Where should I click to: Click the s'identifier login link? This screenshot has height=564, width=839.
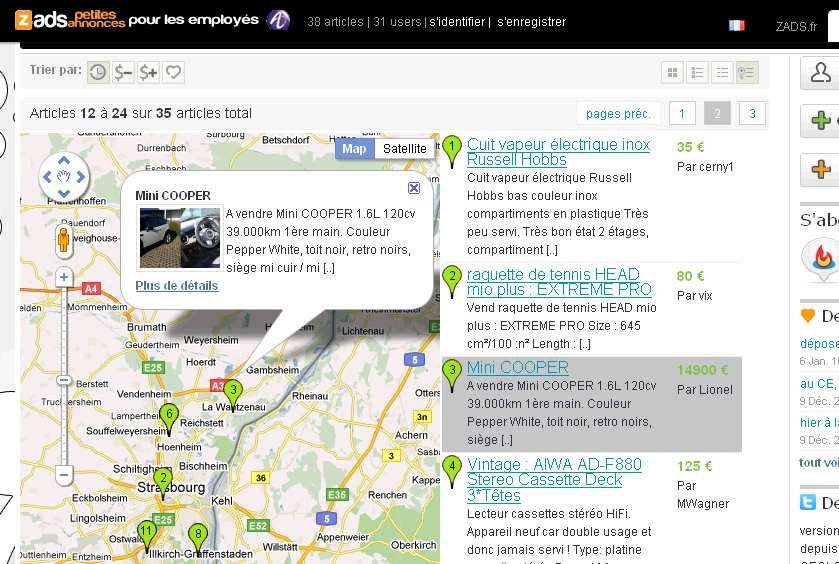[457, 22]
